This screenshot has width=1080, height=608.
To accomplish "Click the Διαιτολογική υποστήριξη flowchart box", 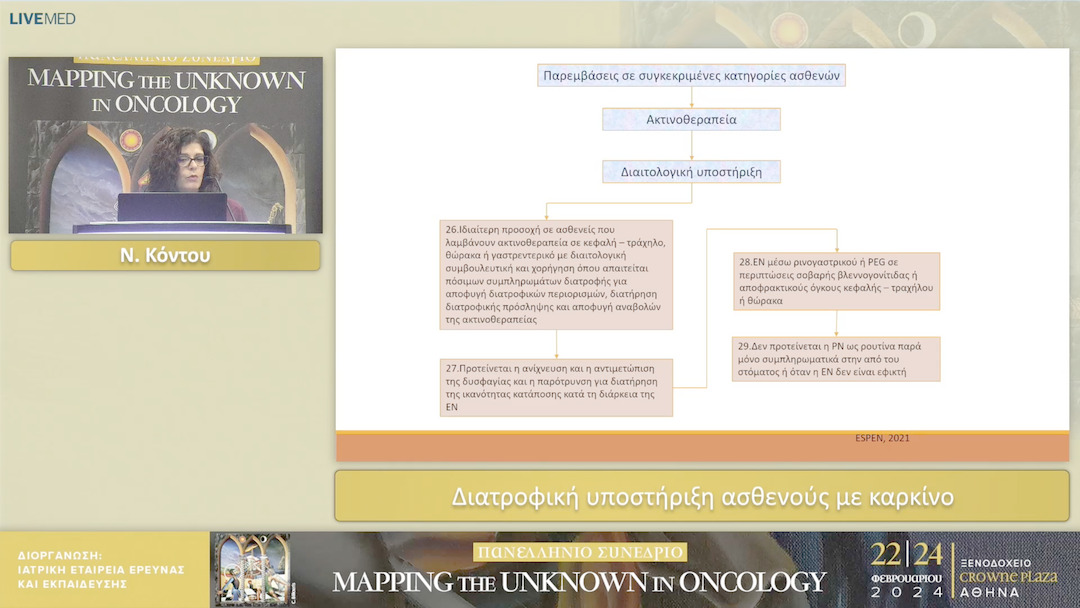I will [691, 172].
